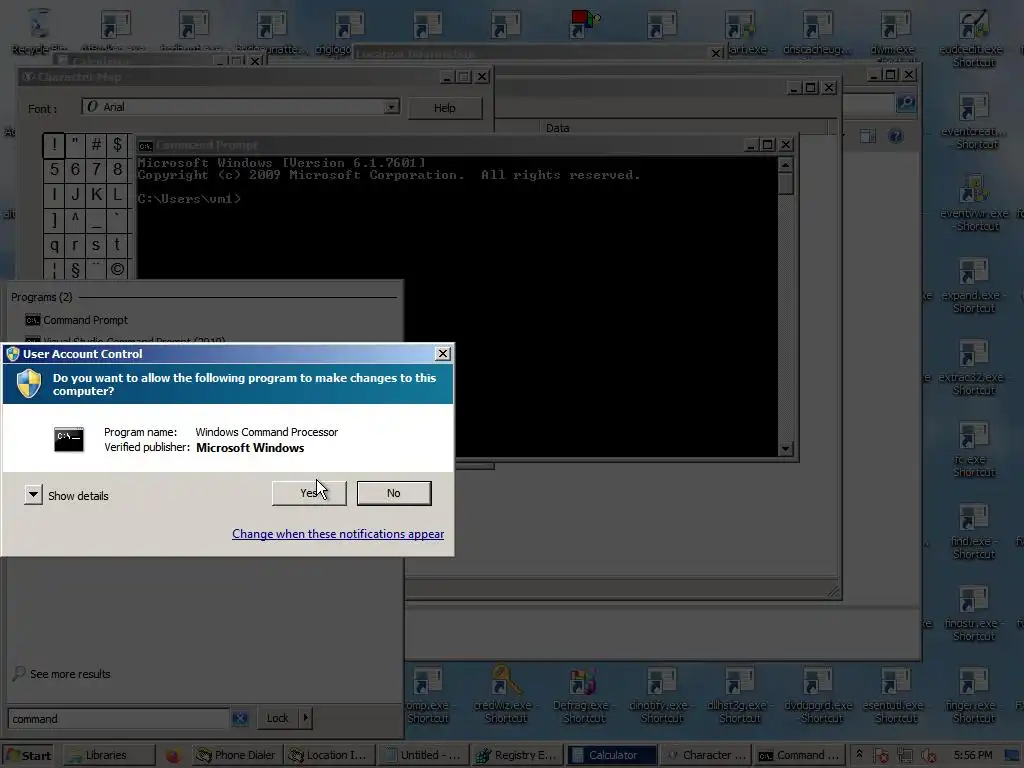This screenshot has width=1024, height=768.
Task: Click the Command Prompt title bar icon
Action: (x=145, y=145)
